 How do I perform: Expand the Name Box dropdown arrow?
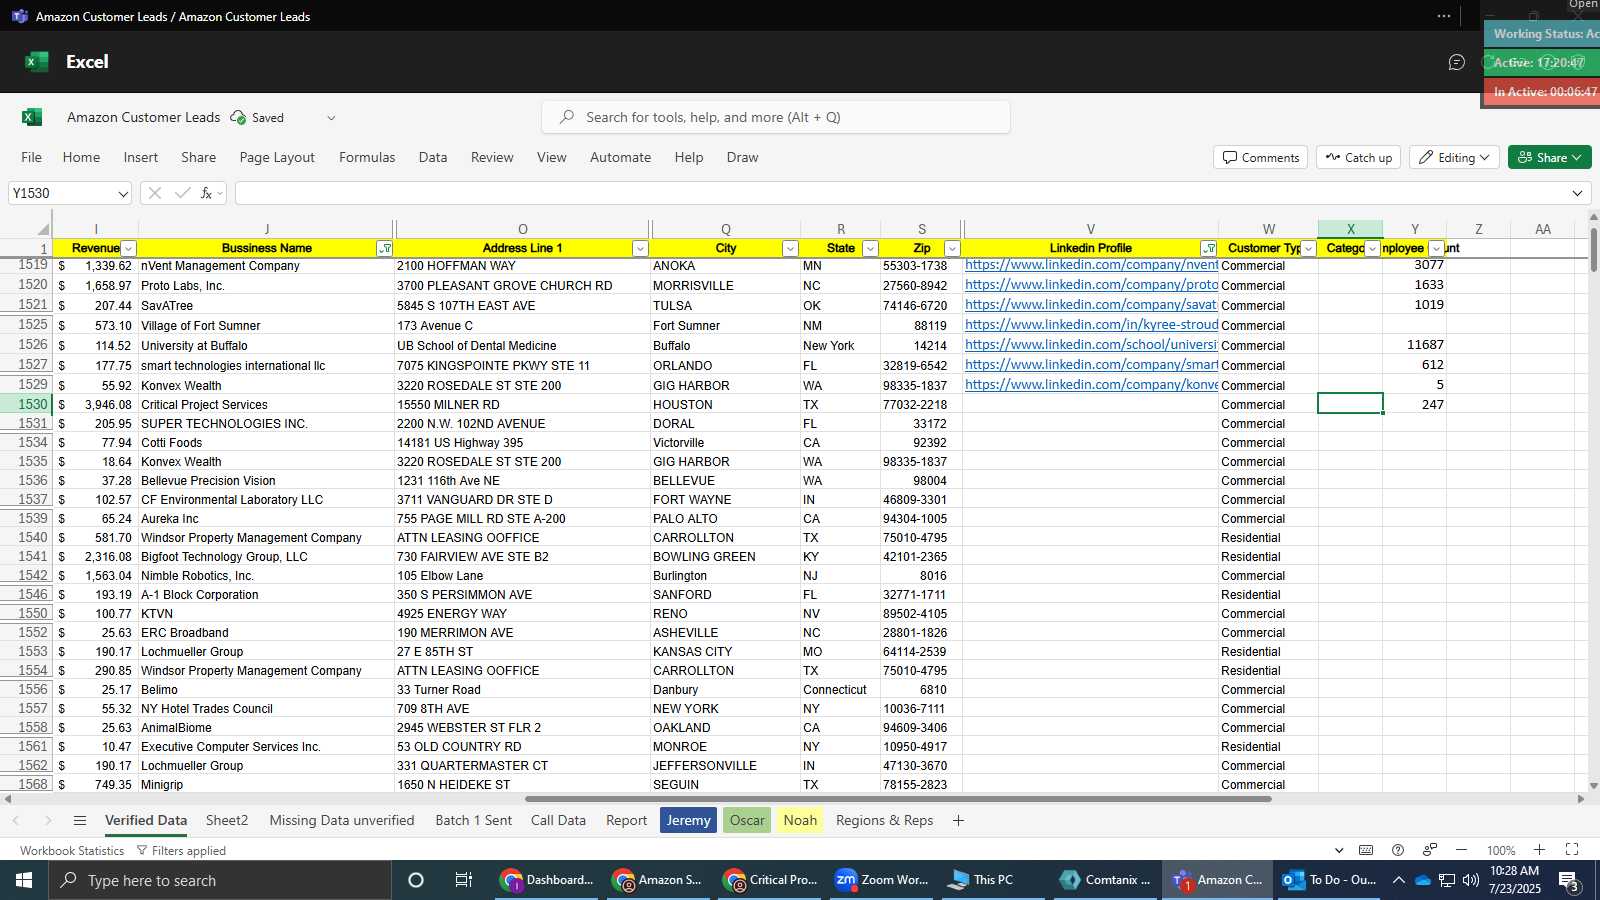click(x=123, y=193)
